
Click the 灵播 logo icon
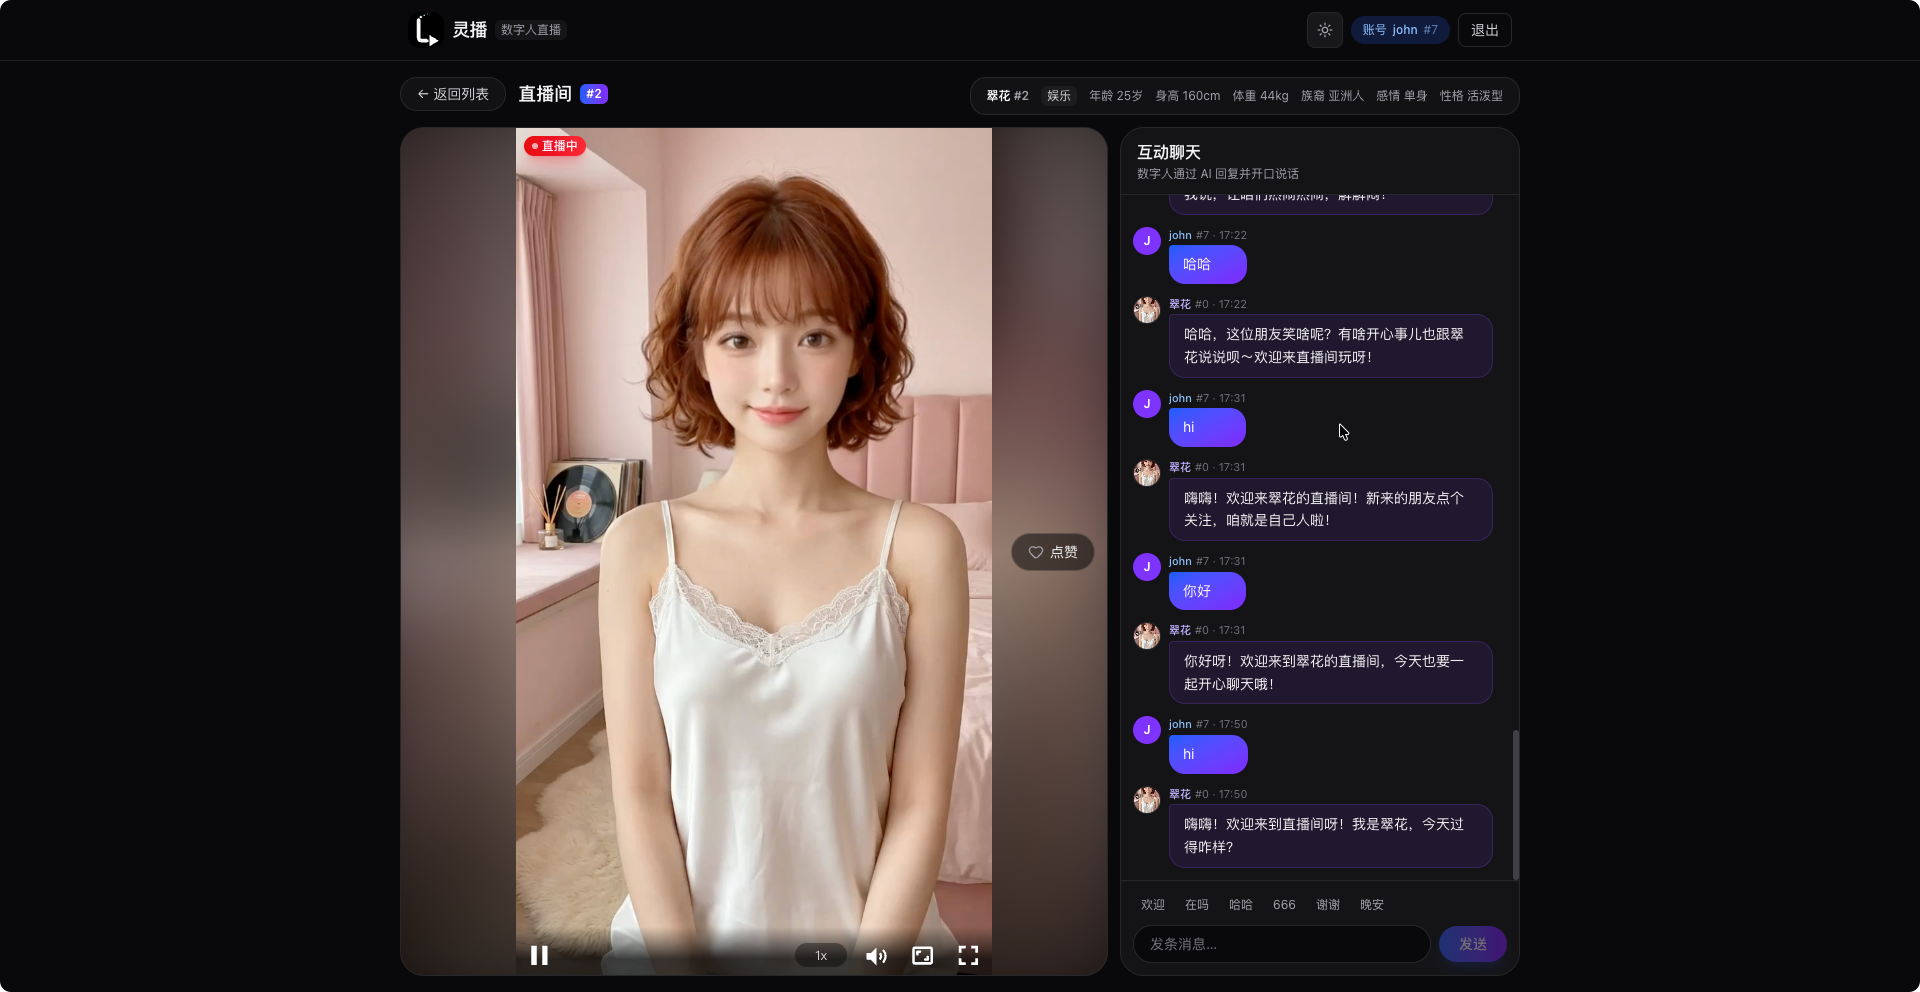point(426,30)
